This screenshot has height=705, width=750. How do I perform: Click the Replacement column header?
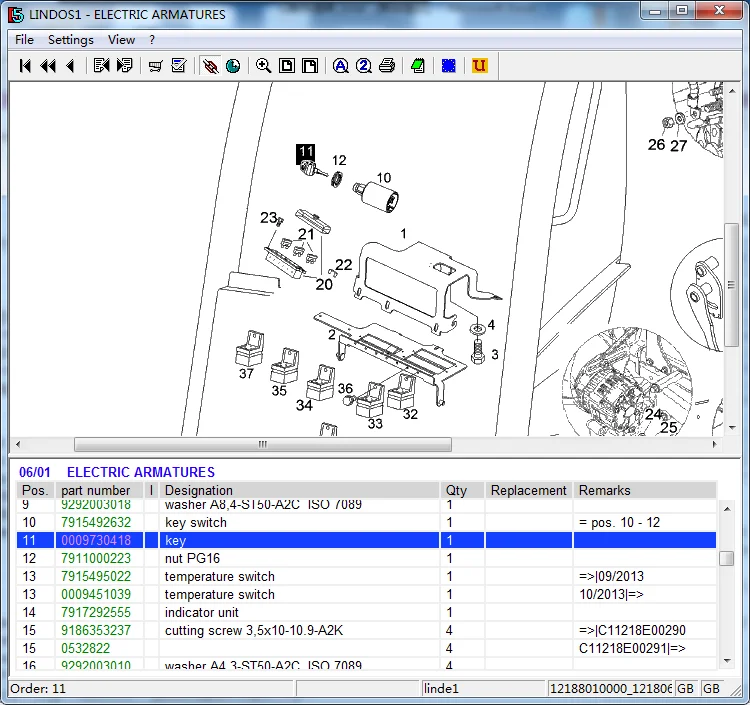click(529, 490)
